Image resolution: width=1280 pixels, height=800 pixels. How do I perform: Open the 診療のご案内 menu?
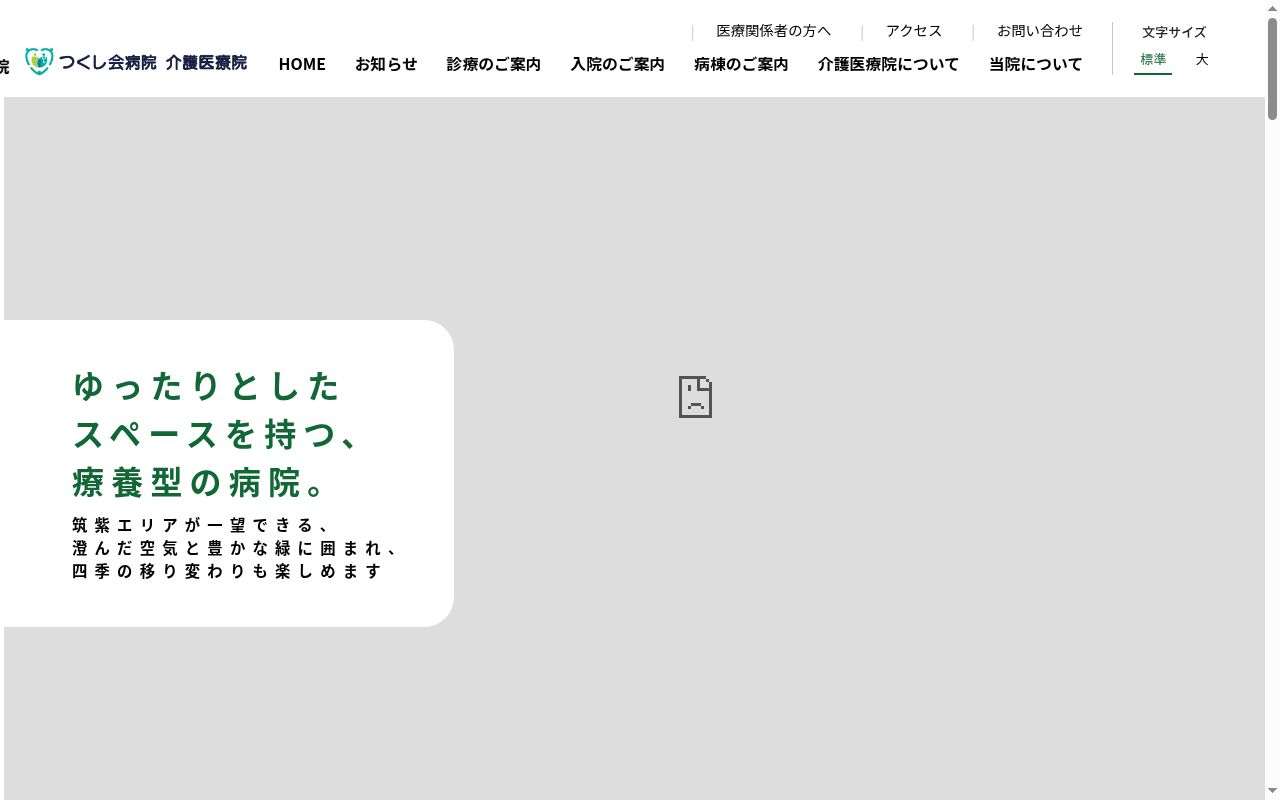point(493,64)
